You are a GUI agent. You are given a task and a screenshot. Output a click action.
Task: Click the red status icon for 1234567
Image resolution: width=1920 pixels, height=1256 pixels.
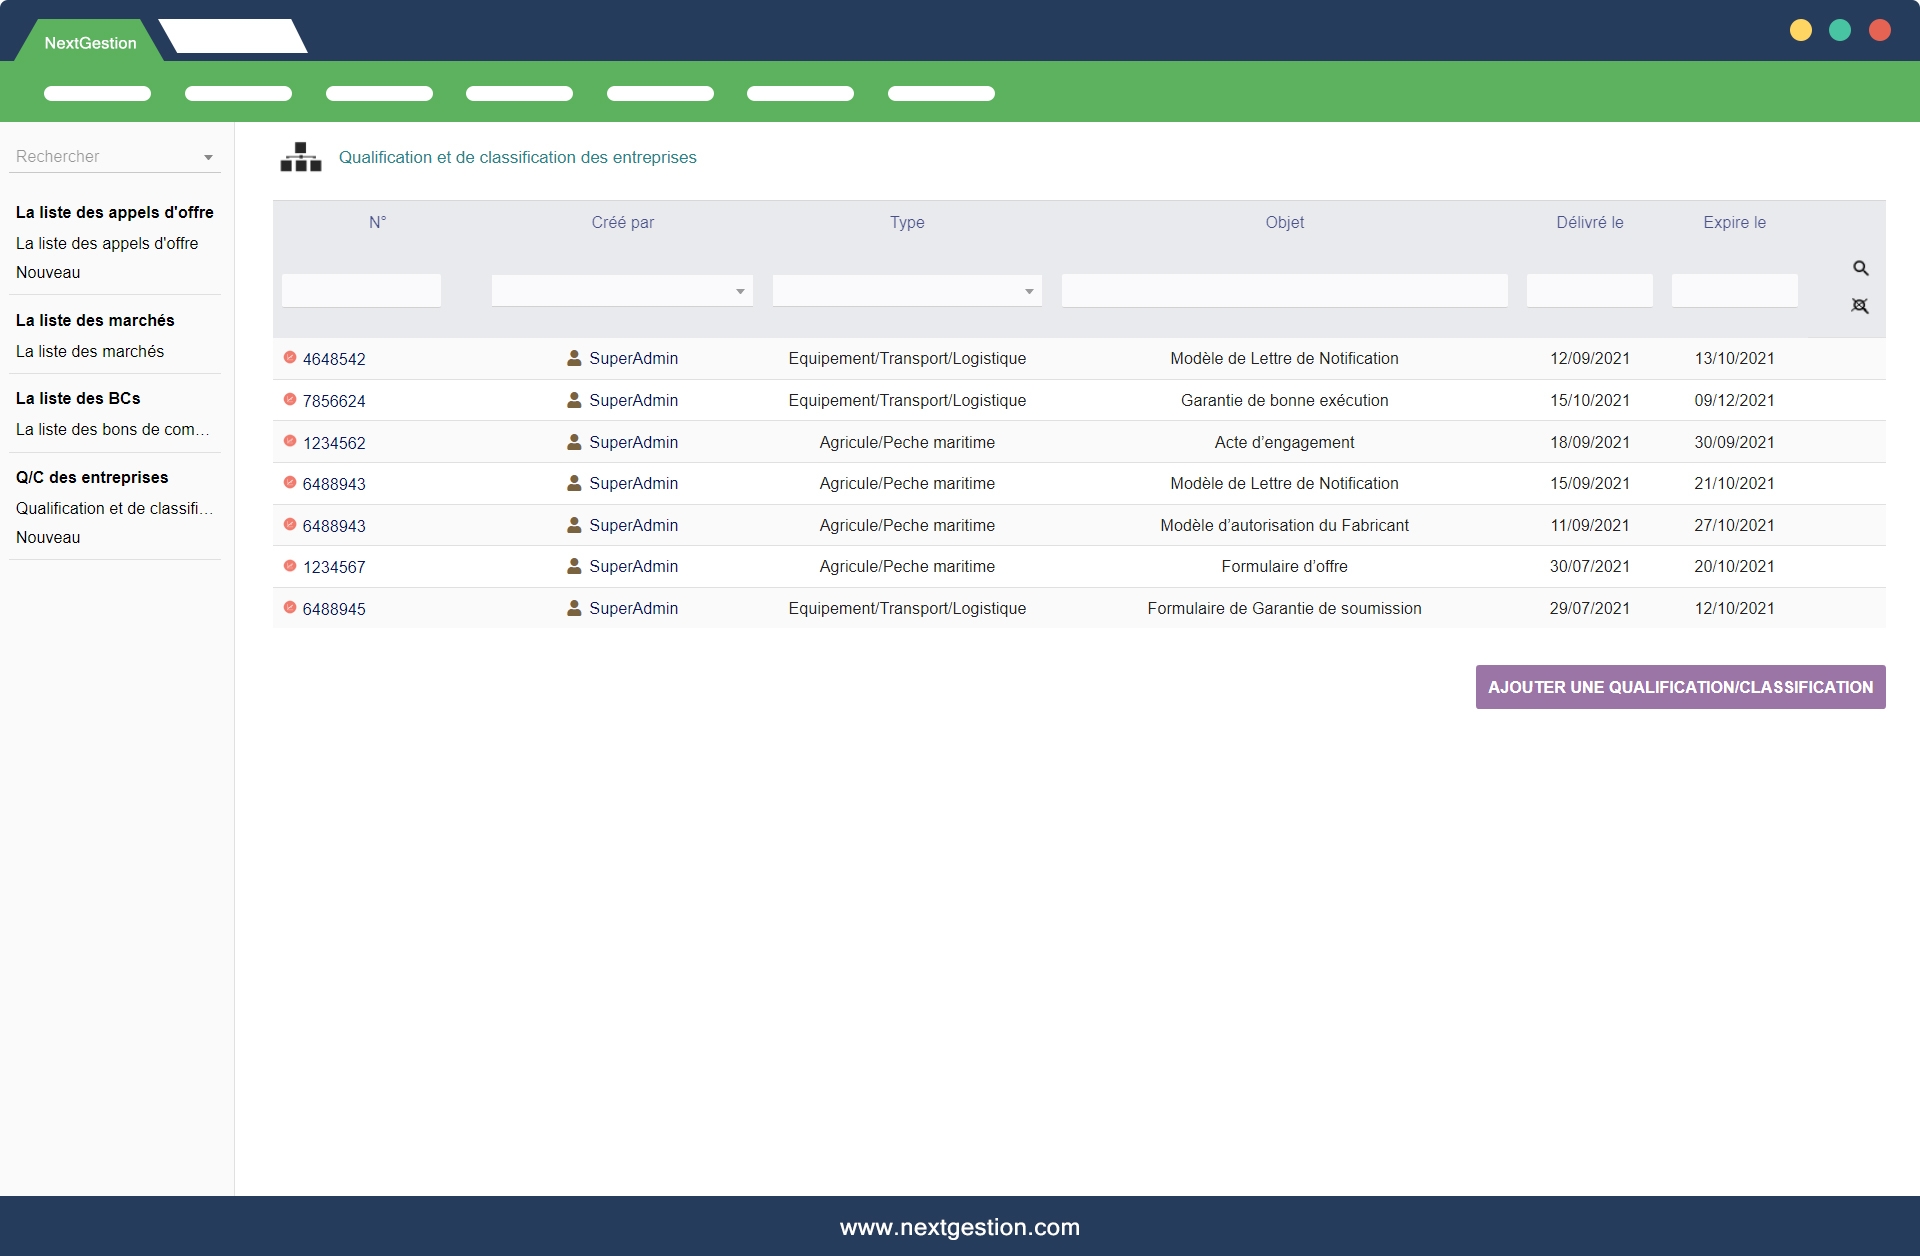click(x=290, y=566)
